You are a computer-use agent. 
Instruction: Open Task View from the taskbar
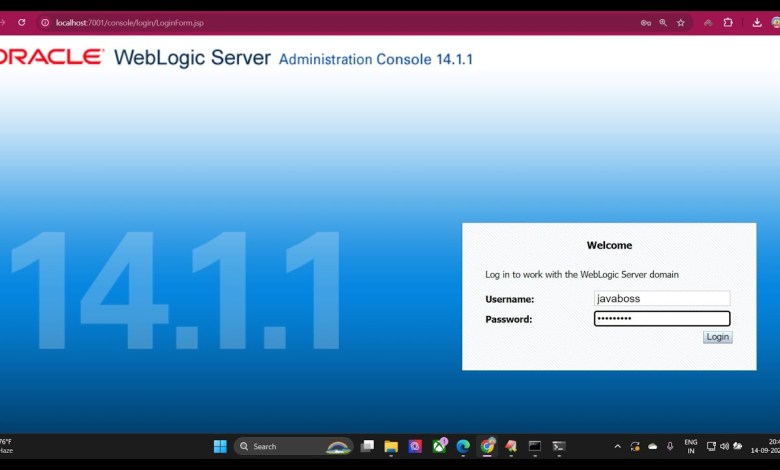[x=367, y=446]
